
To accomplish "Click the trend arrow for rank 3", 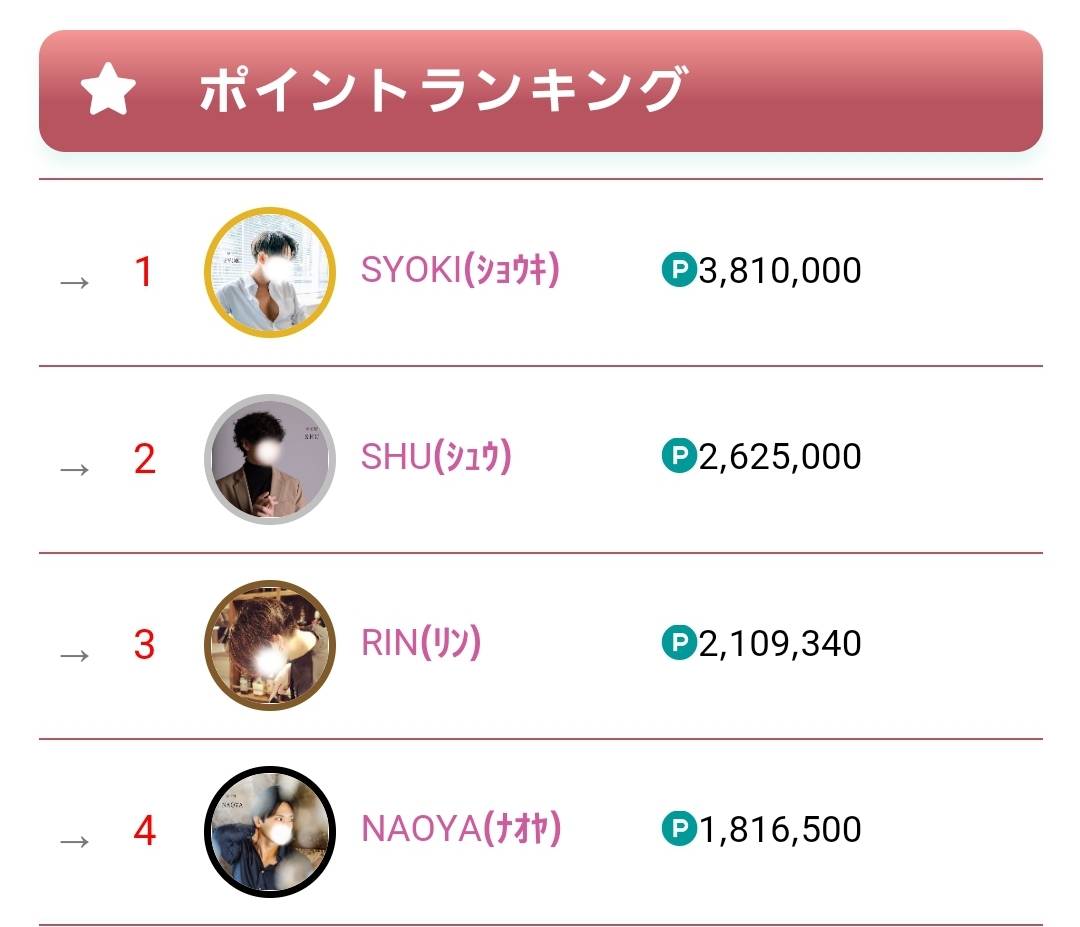I will click(75, 655).
